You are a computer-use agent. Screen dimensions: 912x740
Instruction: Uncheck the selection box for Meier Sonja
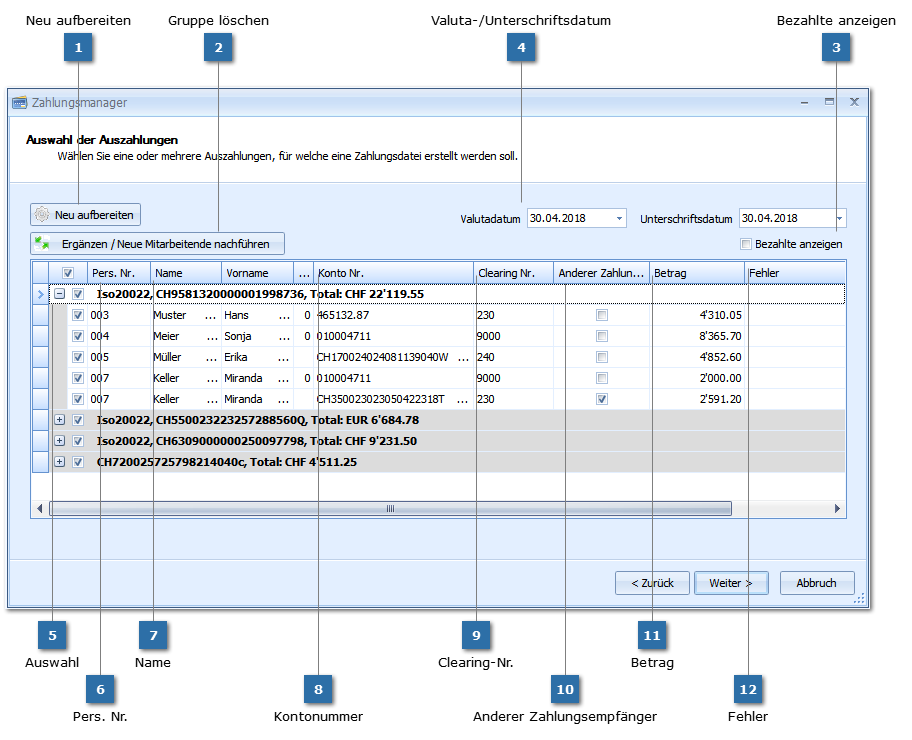[78, 336]
